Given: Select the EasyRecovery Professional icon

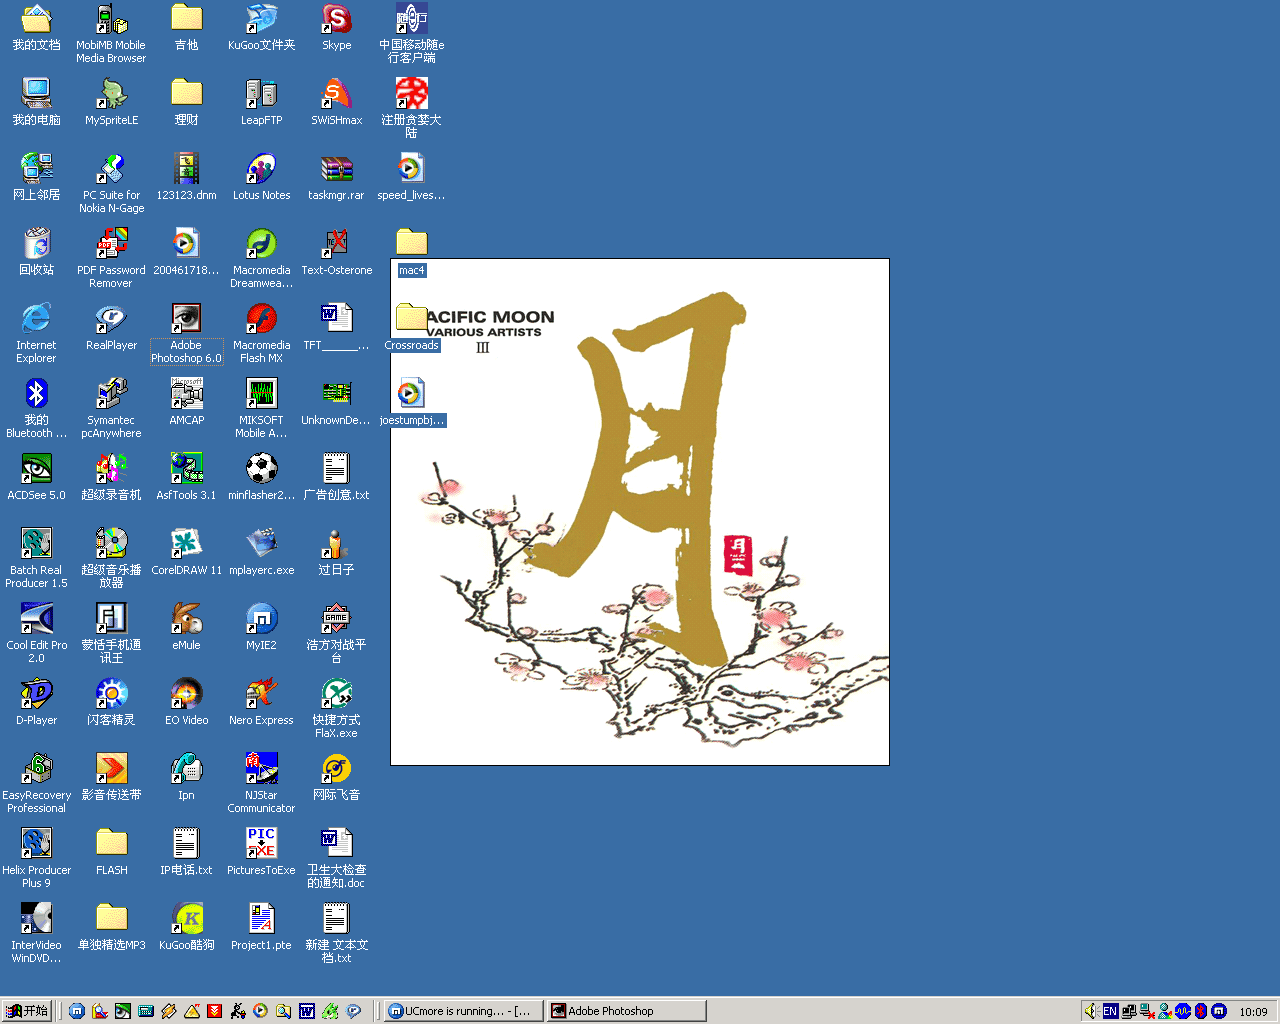Looking at the screenshot, I should (x=36, y=783).
